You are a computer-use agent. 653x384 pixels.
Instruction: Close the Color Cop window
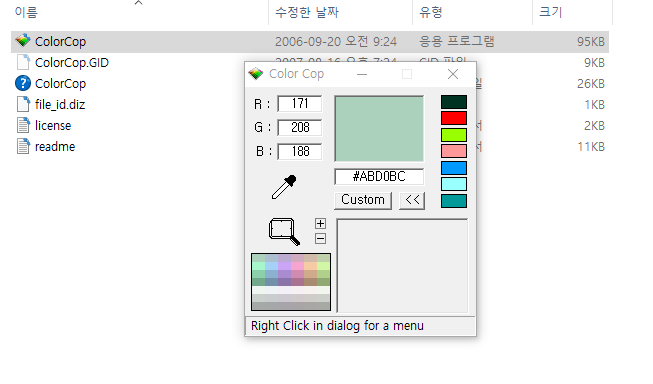coord(453,74)
